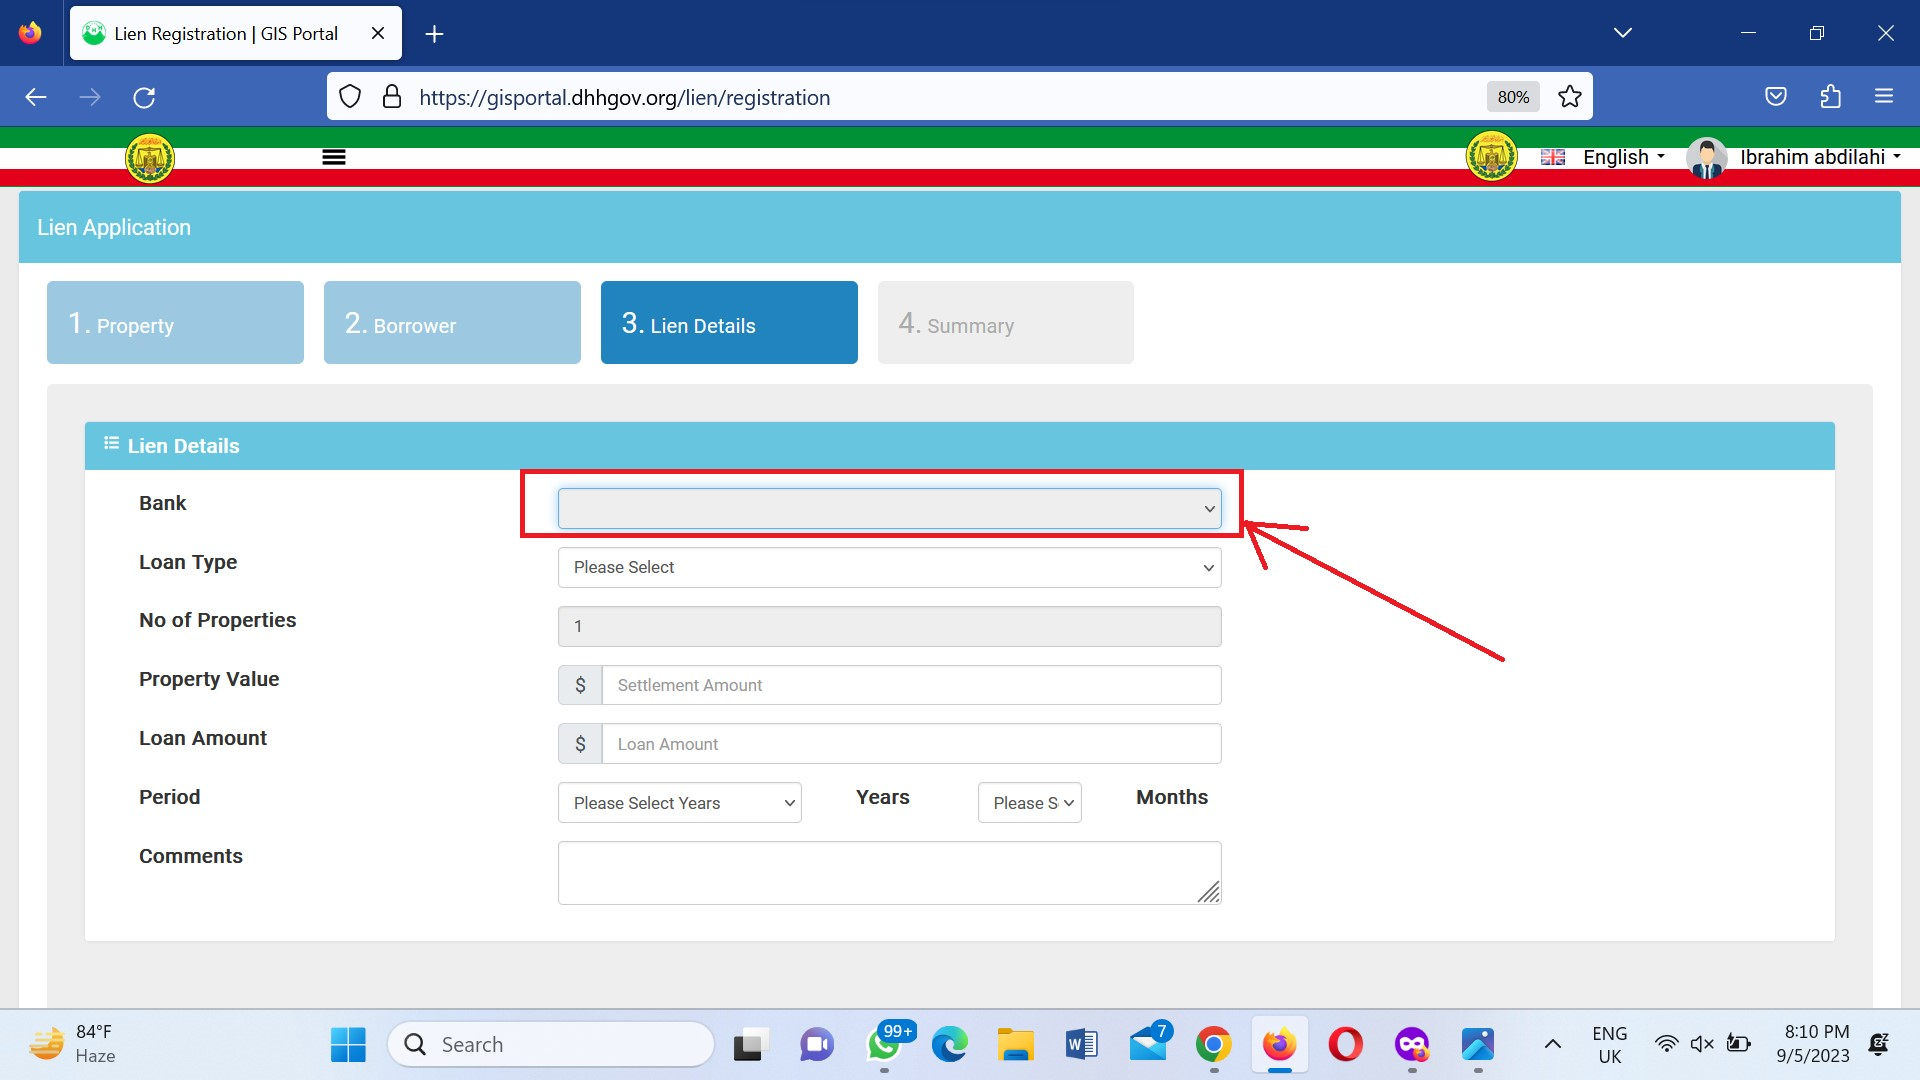The width and height of the screenshot is (1920, 1080).
Task: Open Wi-Fi network settings in tray
Action: [1666, 1044]
